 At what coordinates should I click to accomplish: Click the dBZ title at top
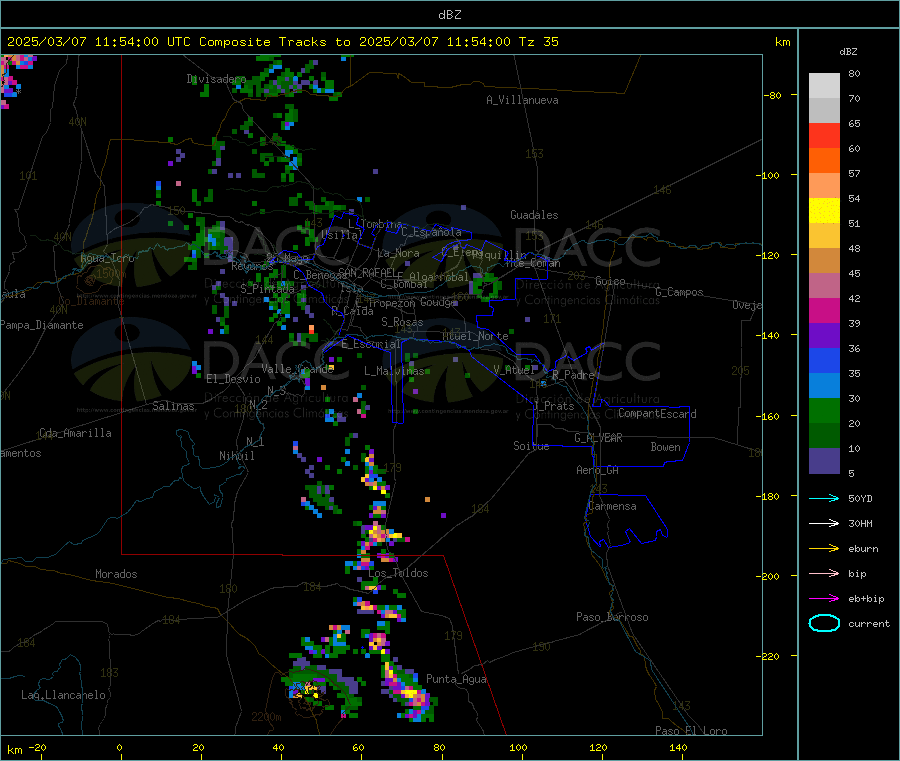click(x=449, y=15)
